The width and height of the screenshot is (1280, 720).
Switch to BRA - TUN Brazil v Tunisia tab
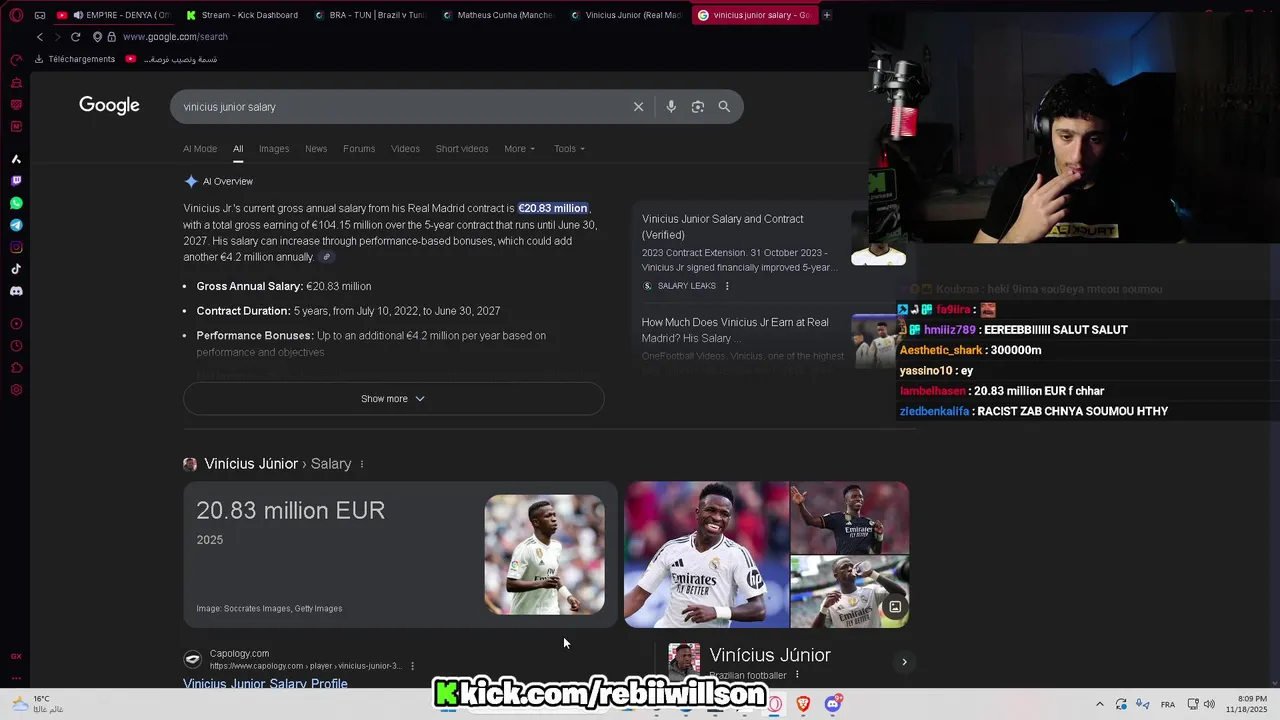(x=371, y=15)
